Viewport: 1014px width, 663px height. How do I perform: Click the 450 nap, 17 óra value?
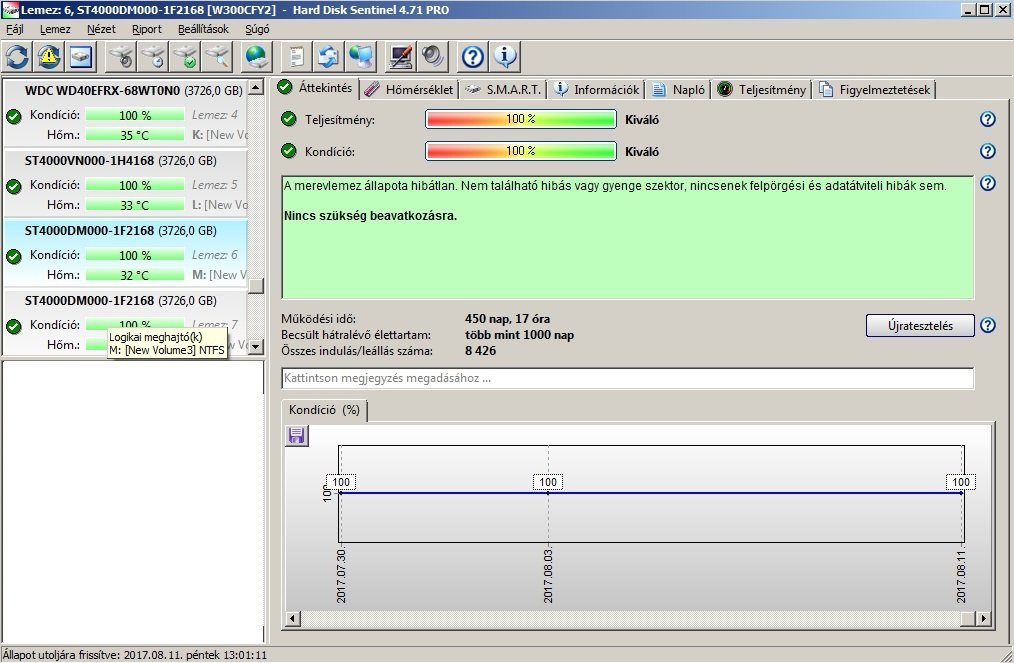coord(507,319)
